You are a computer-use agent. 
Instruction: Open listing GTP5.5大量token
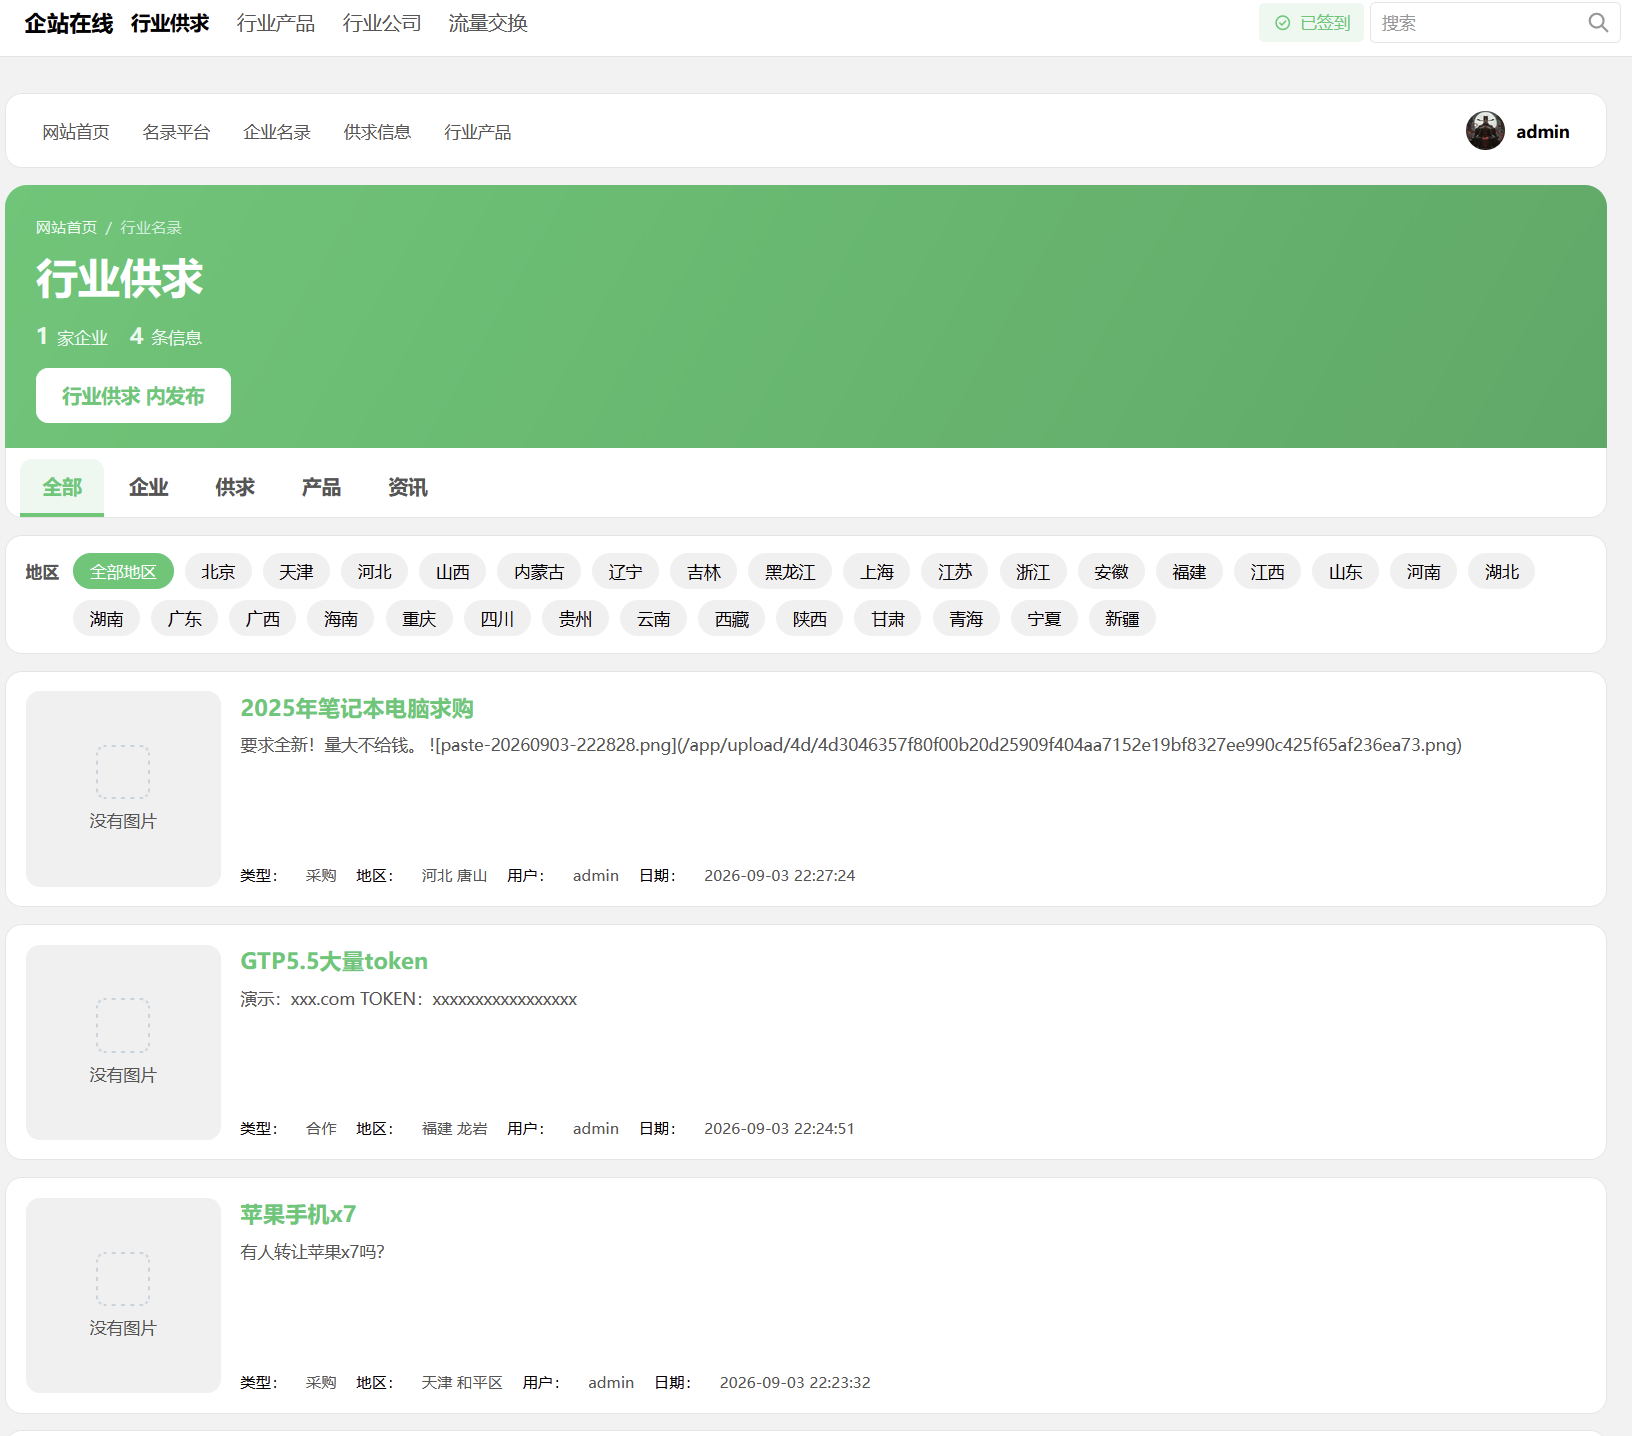pyautogui.click(x=334, y=961)
